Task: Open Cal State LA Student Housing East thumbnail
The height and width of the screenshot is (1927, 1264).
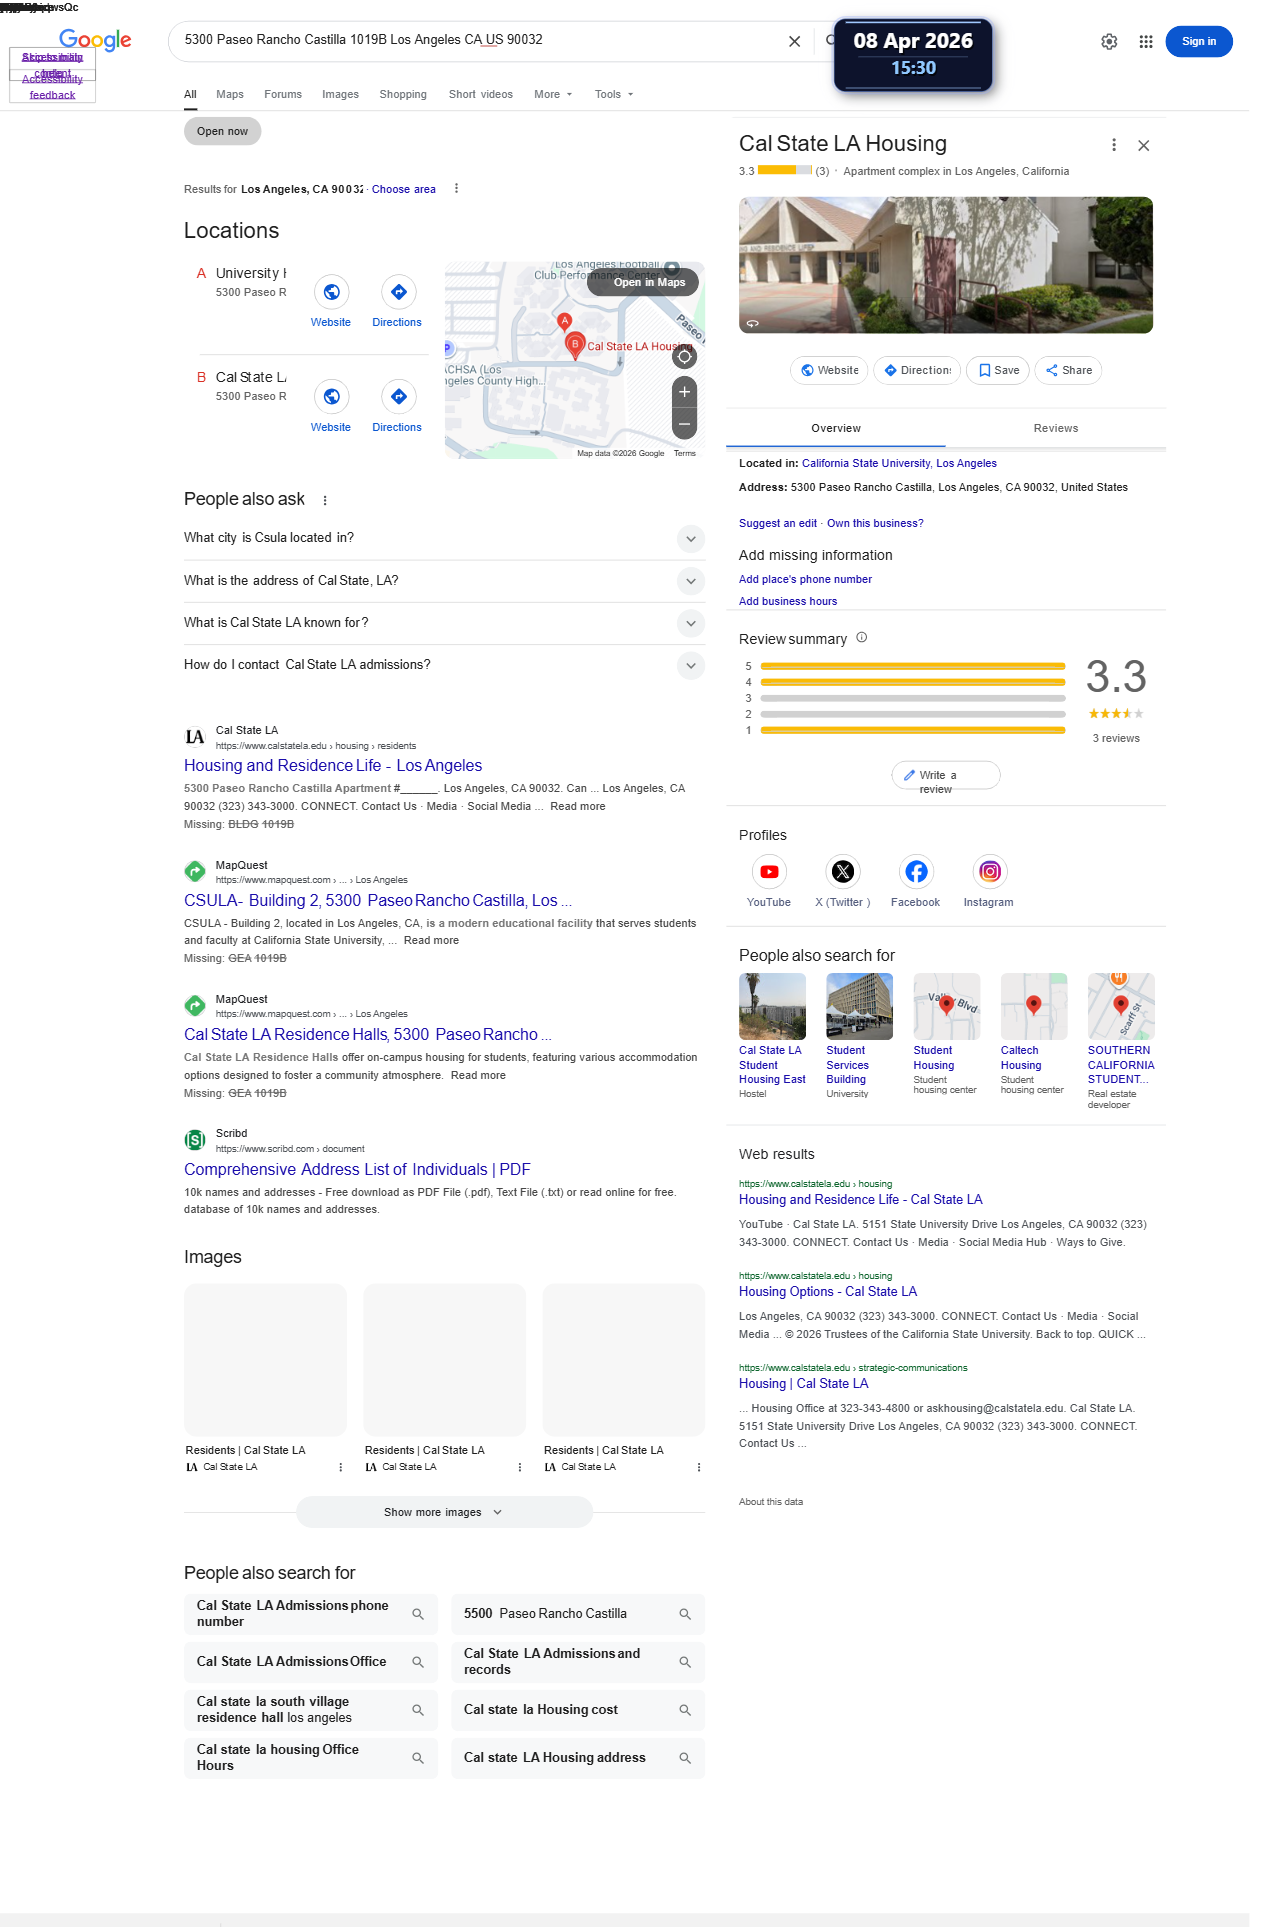Action: [772, 1006]
